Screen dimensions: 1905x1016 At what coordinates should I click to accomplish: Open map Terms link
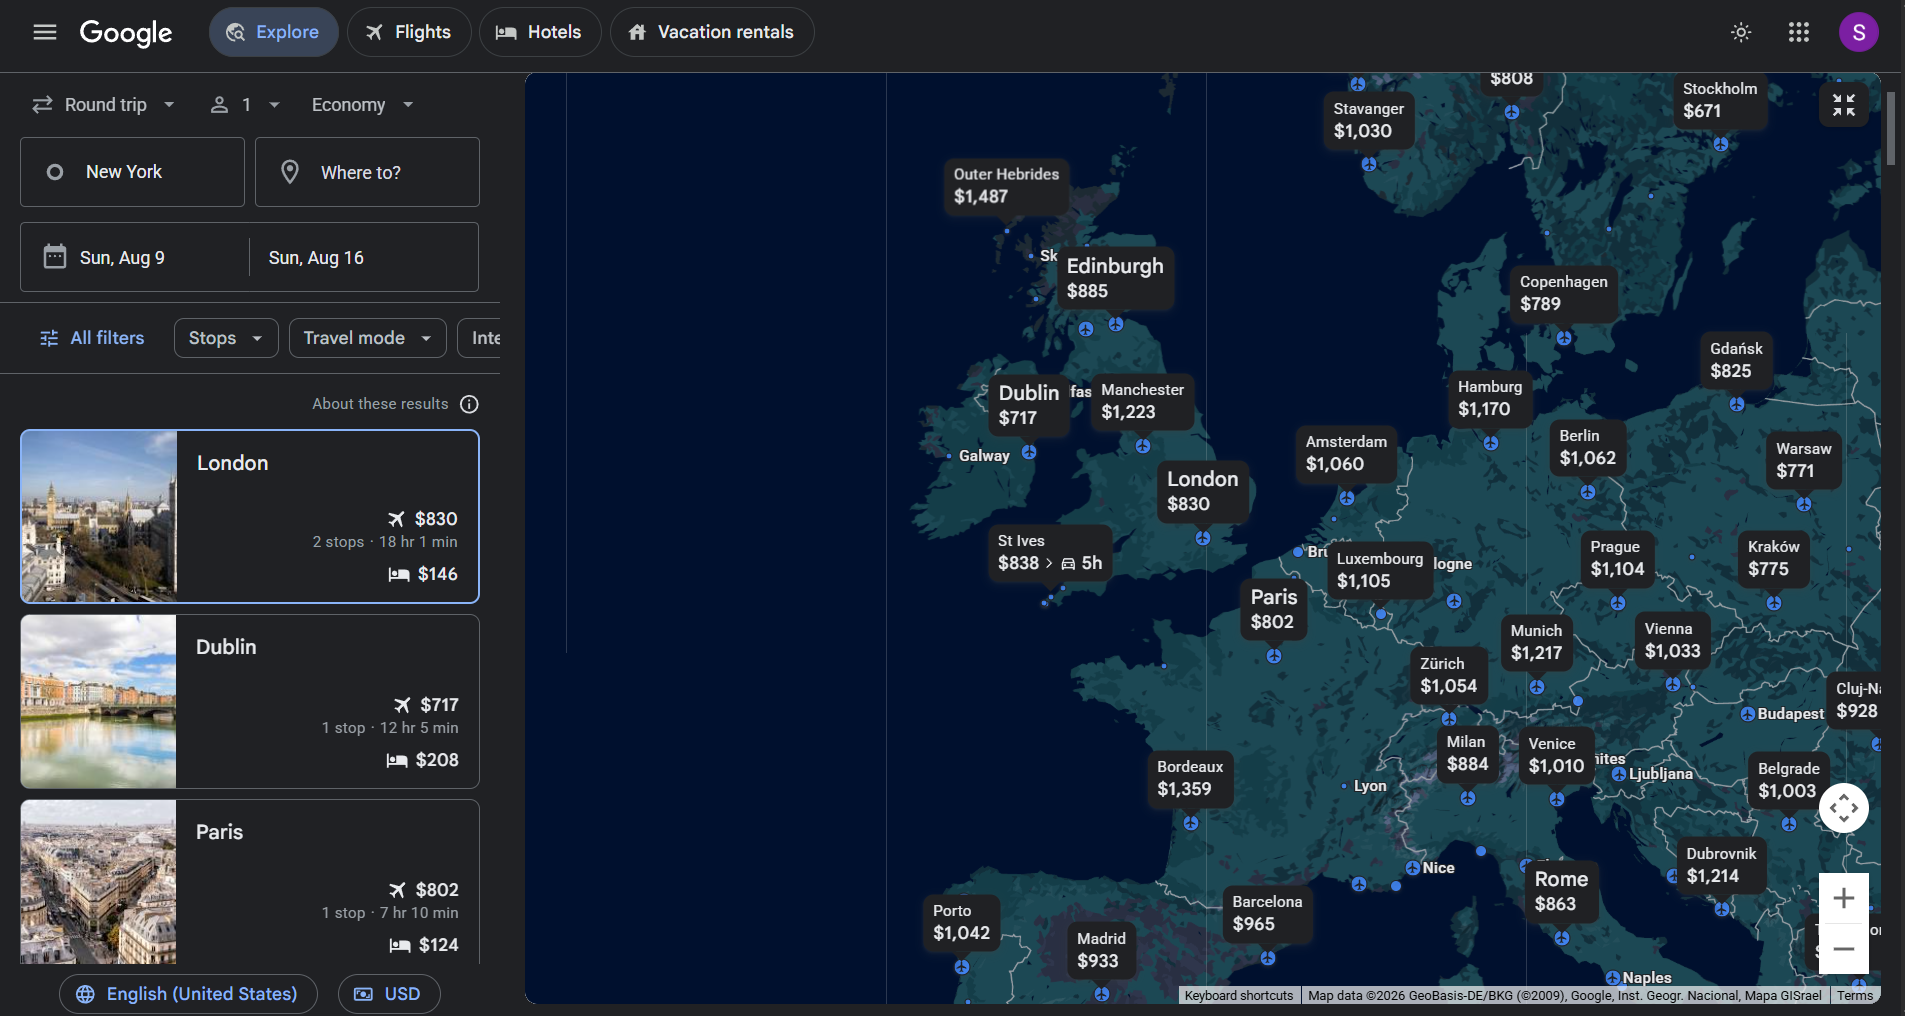click(1854, 995)
